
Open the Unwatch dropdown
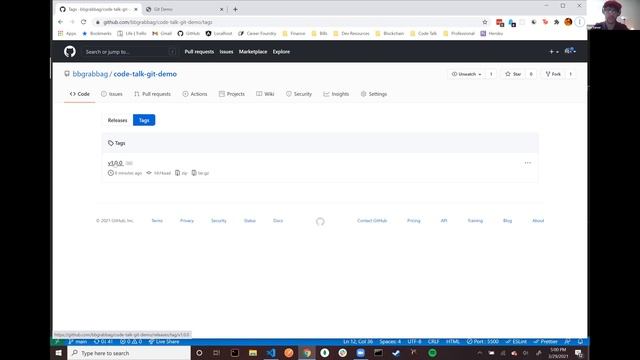[467, 74]
